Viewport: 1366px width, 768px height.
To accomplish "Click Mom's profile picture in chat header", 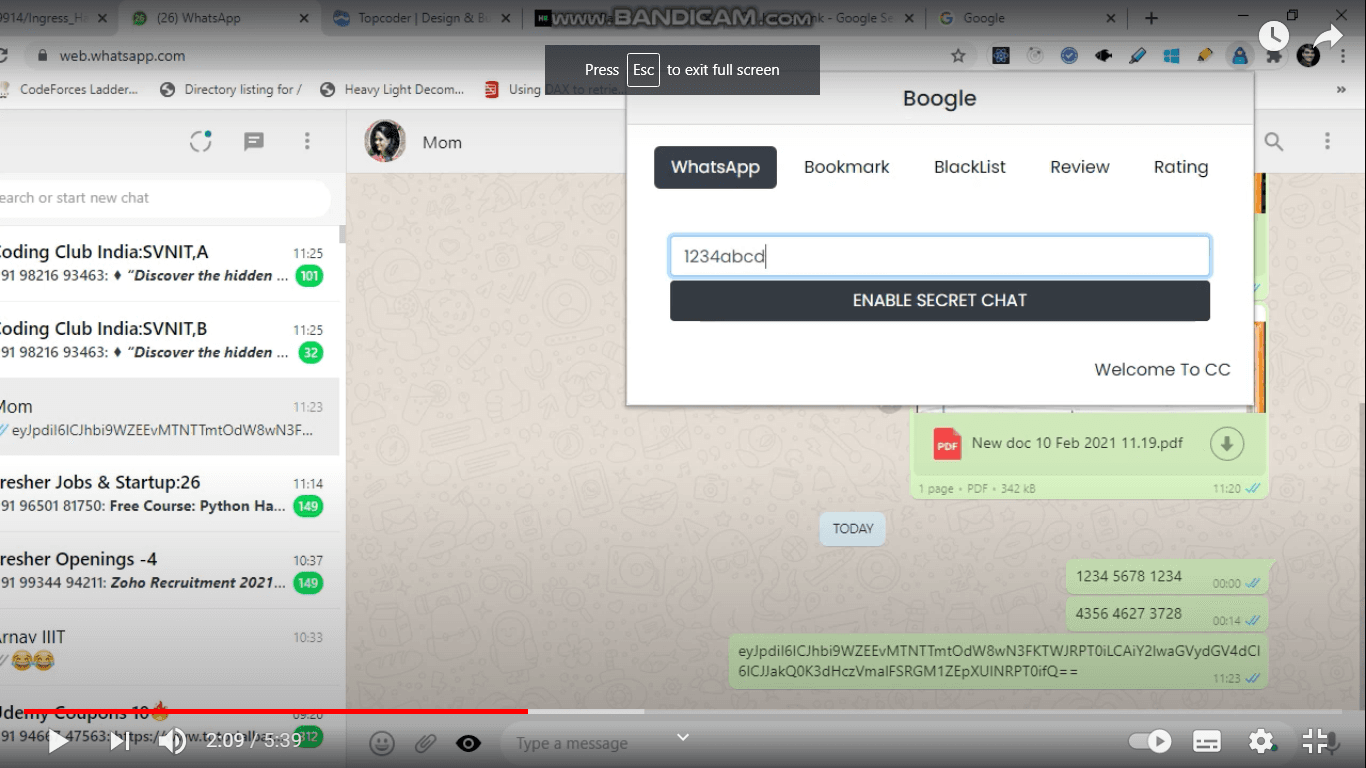I will pos(385,142).
